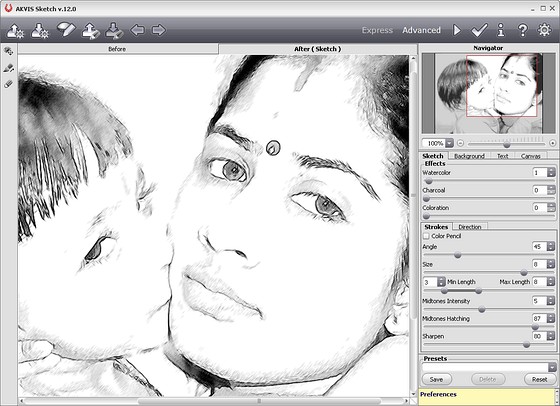The width and height of the screenshot is (560, 406).
Task: Select the top tool in the left sidebar
Action: click(9, 51)
